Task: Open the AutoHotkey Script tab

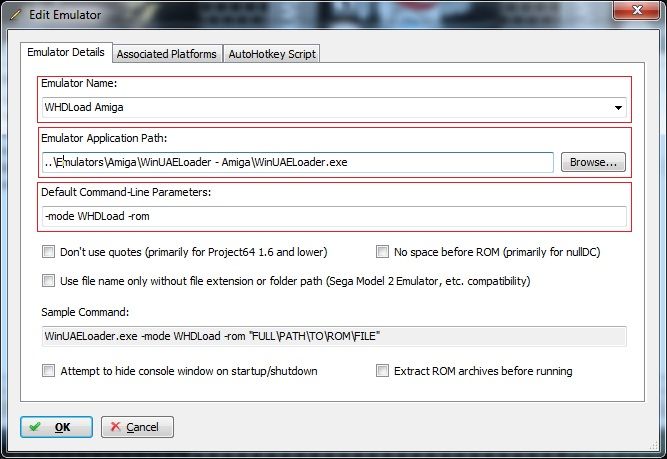Action: pyautogui.click(x=273, y=54)
